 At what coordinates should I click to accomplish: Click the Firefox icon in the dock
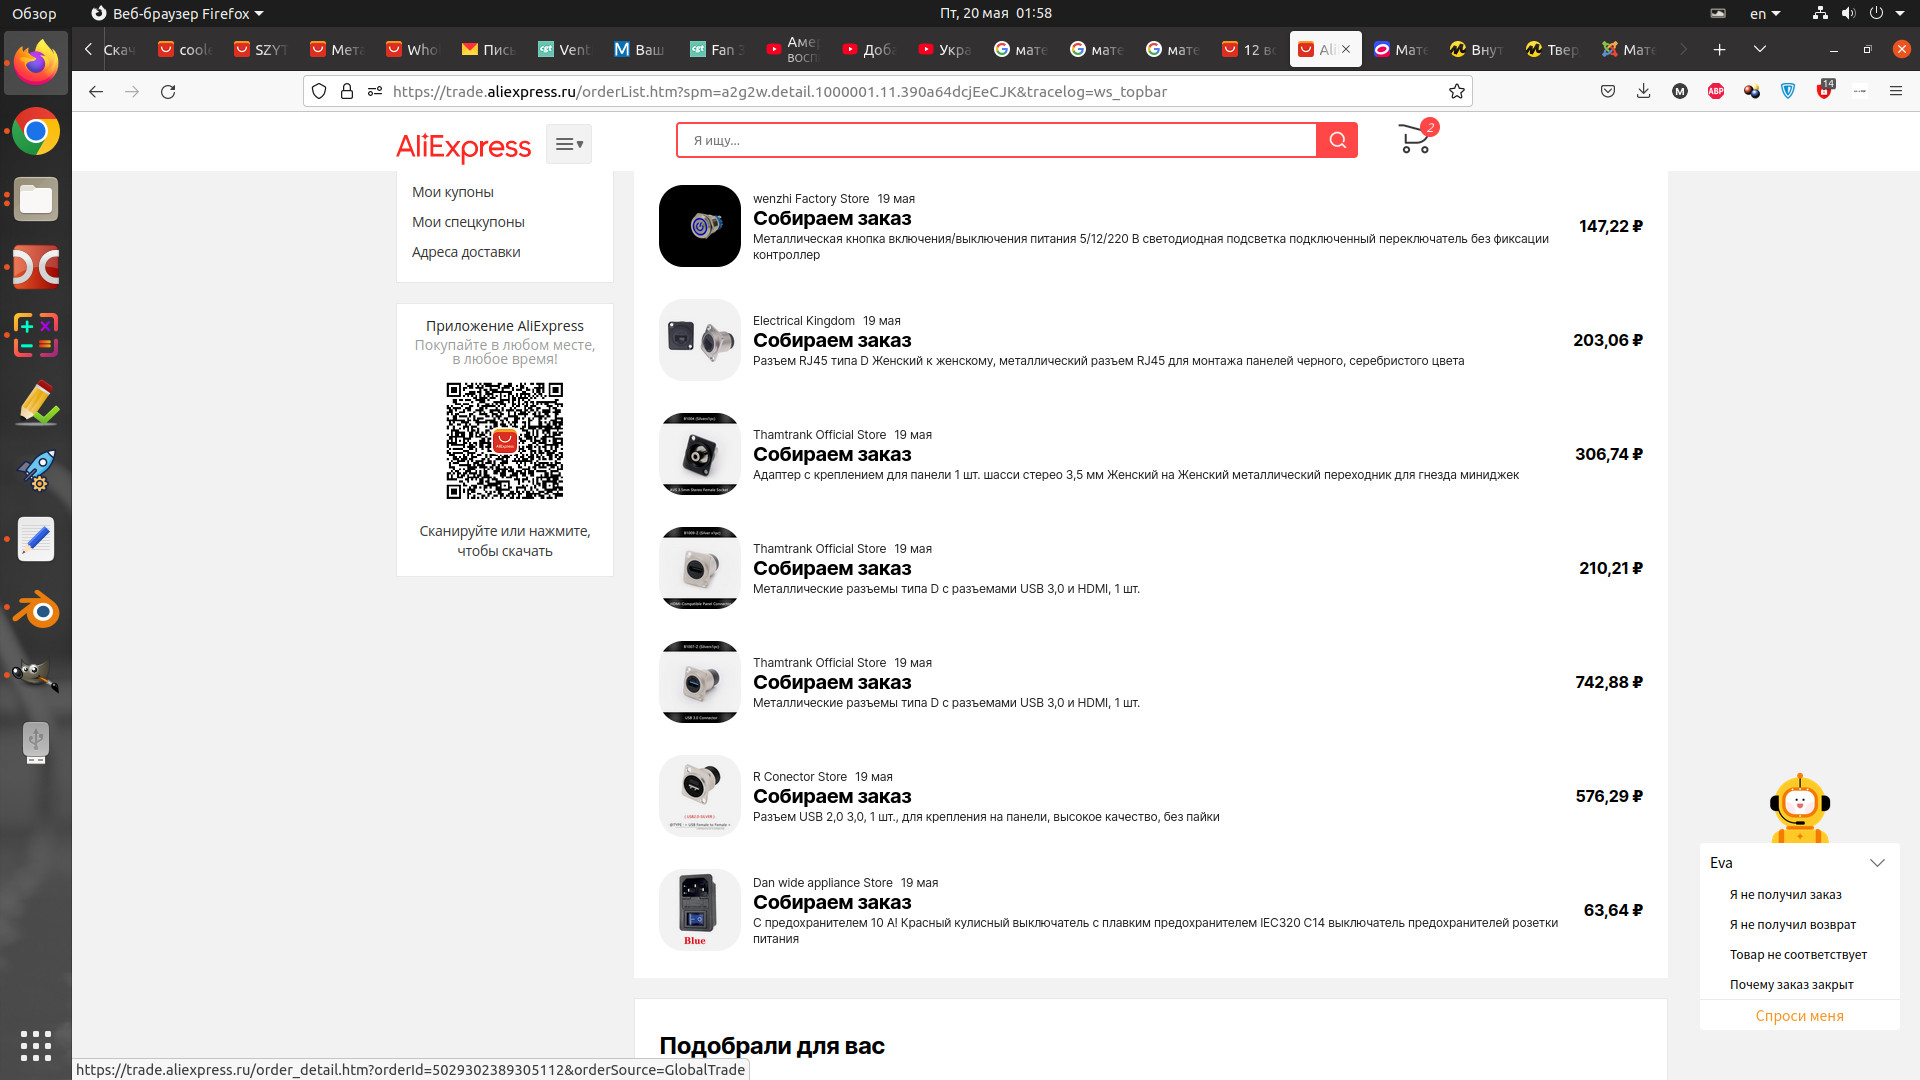pos(36,63)
